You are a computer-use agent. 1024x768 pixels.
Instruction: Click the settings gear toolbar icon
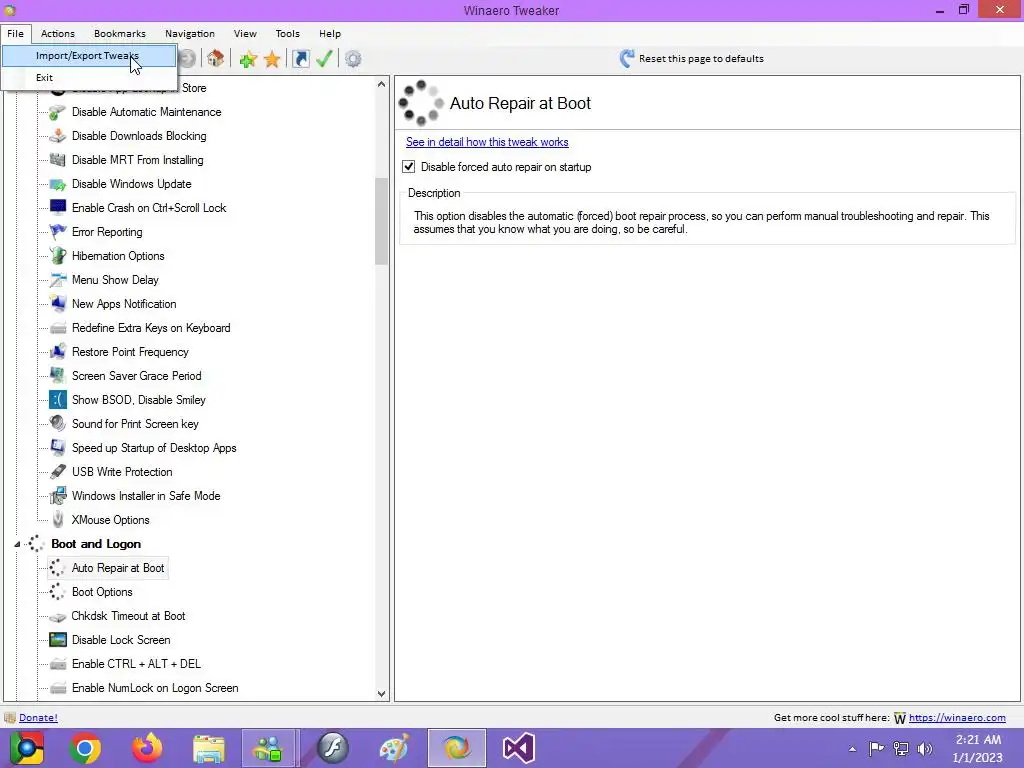click(x=353, y=59)
